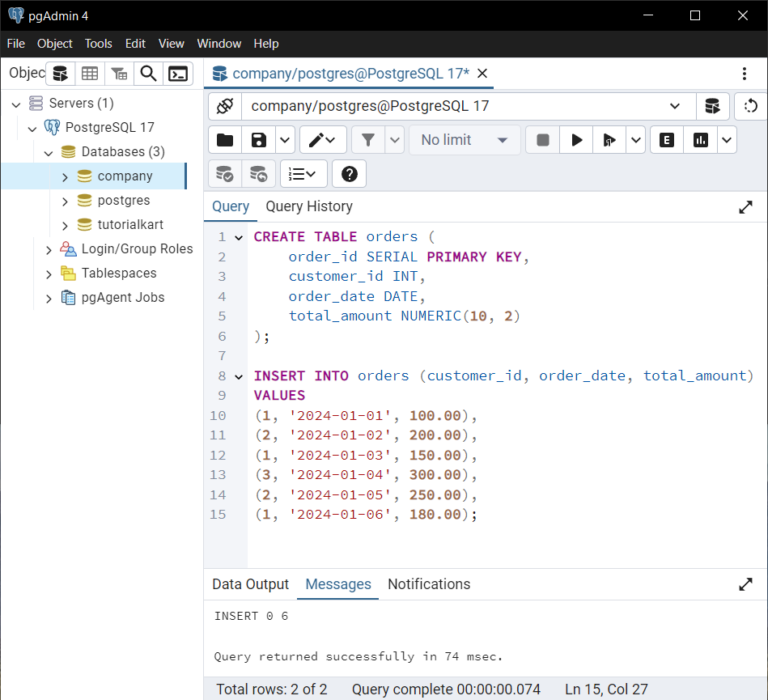Viewport: 768px width, 700px height.
Task: Click the View Data table icon
Action: click(90, 73)
